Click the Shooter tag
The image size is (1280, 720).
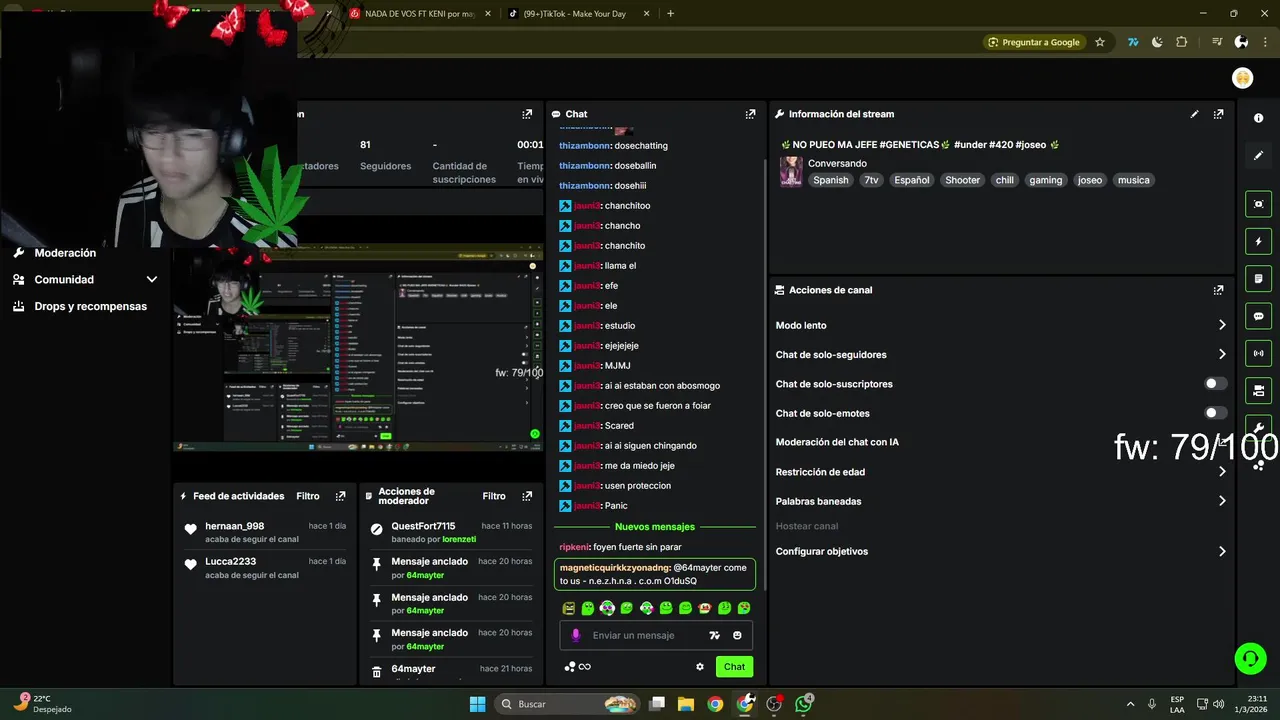962,180
